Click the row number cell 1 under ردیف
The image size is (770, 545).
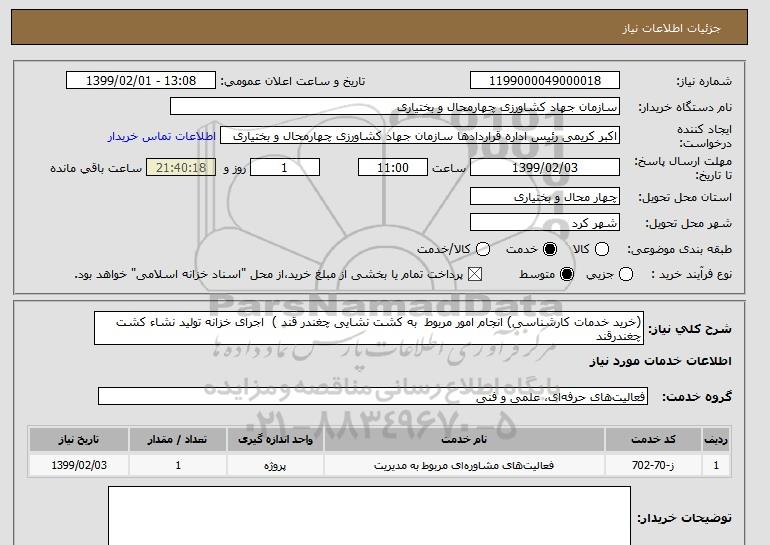716,465
